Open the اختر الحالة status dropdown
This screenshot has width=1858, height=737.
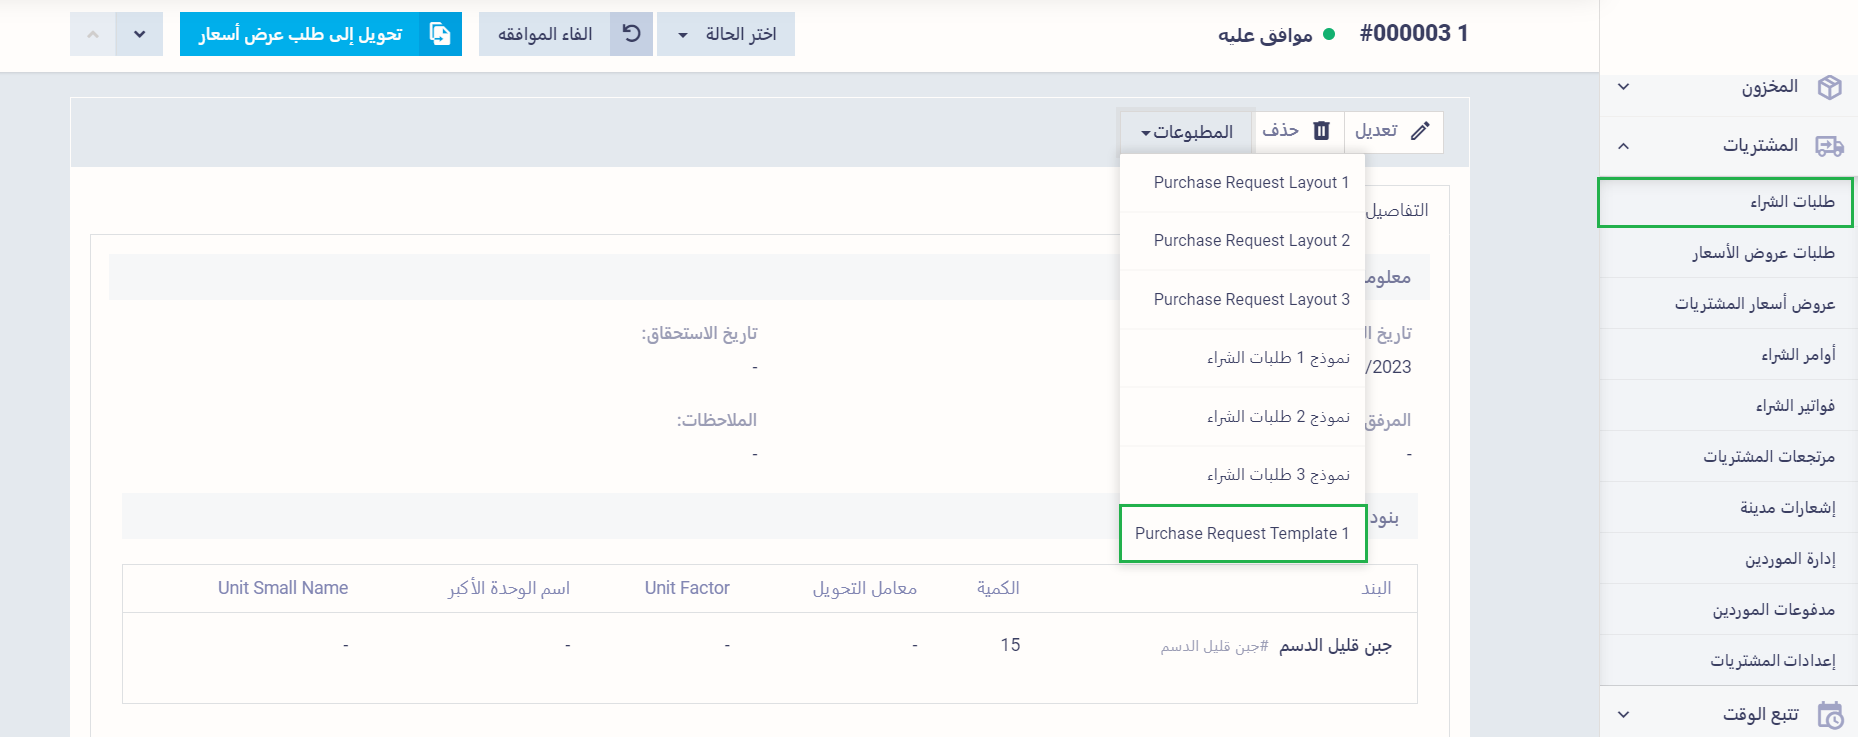click(726, 34)
